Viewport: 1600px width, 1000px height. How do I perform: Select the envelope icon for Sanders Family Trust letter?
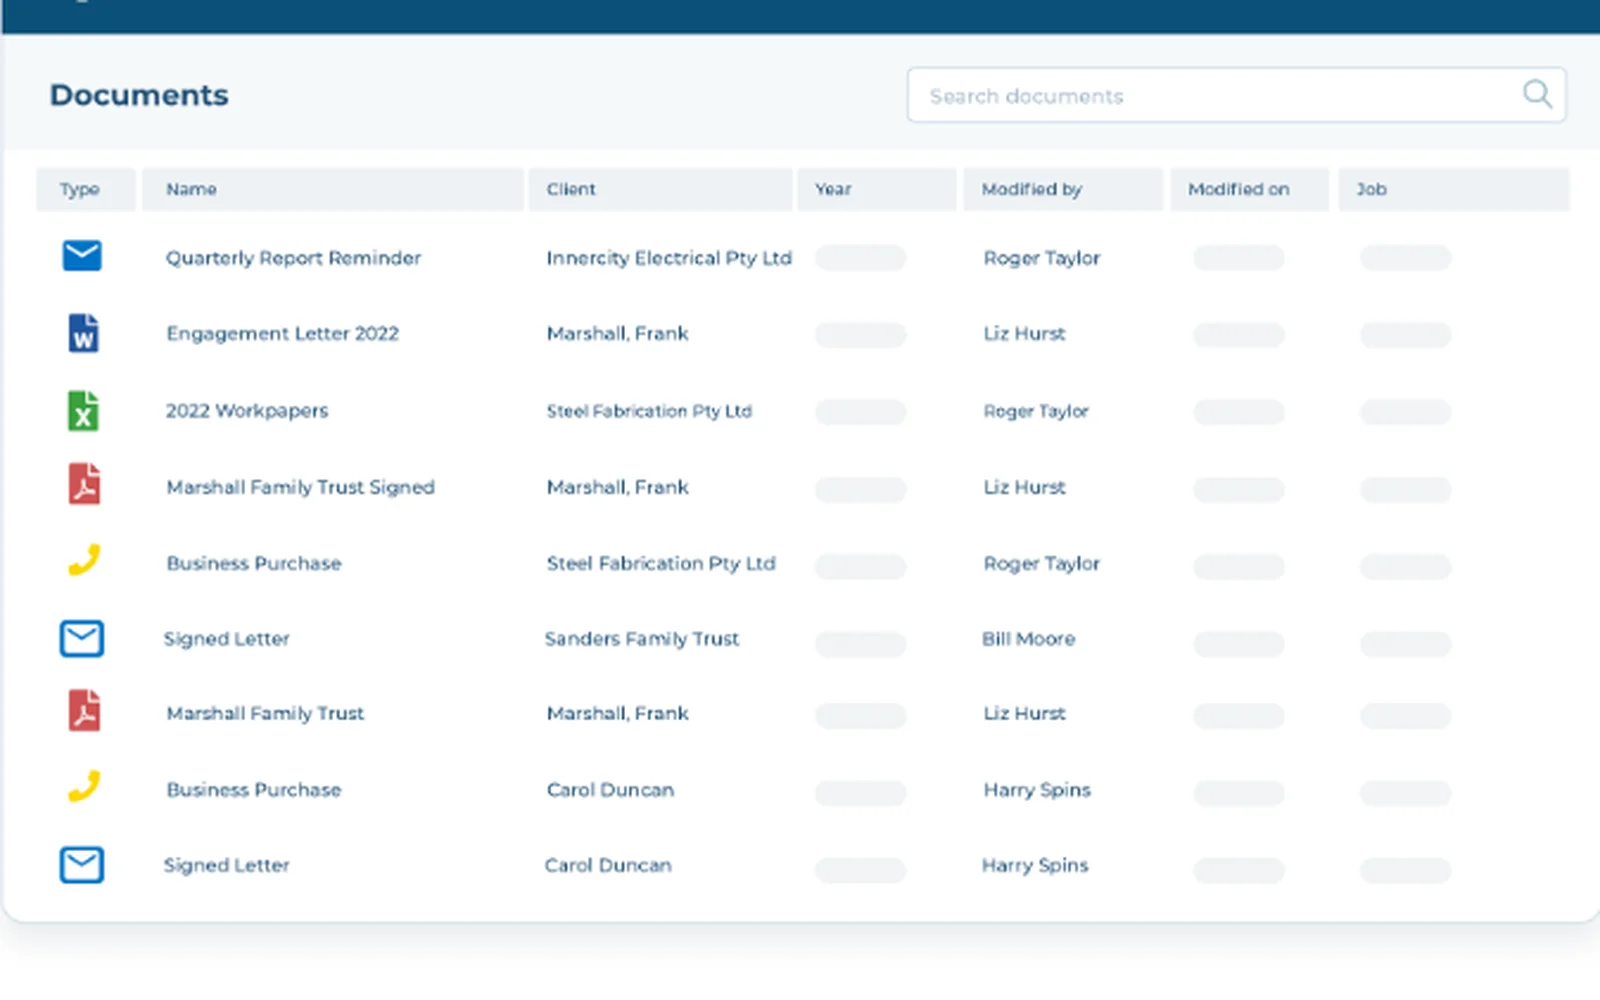82,638
